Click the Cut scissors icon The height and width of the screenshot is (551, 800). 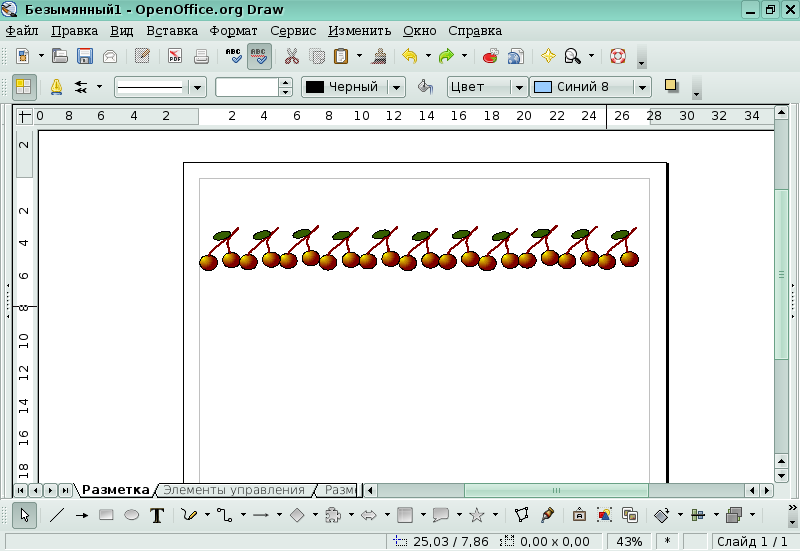(291, 56)
